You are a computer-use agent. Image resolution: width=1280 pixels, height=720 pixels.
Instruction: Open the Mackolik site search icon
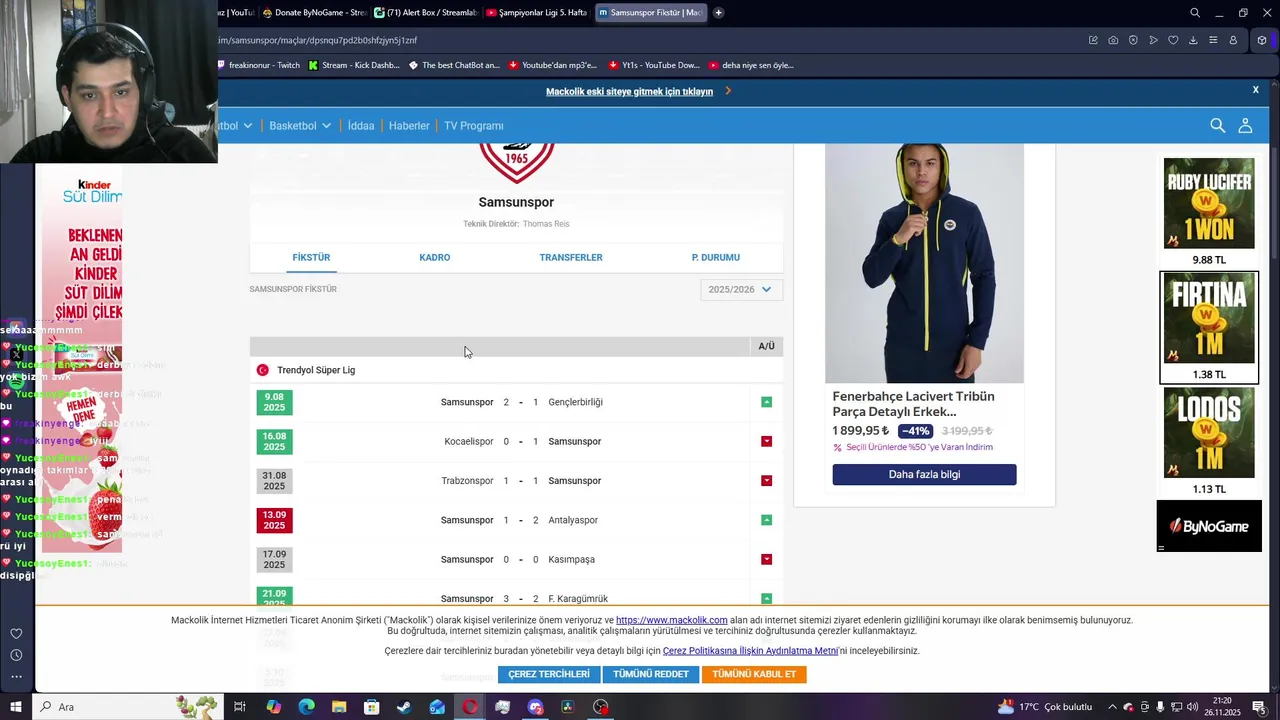click(x=1217, y=125)
